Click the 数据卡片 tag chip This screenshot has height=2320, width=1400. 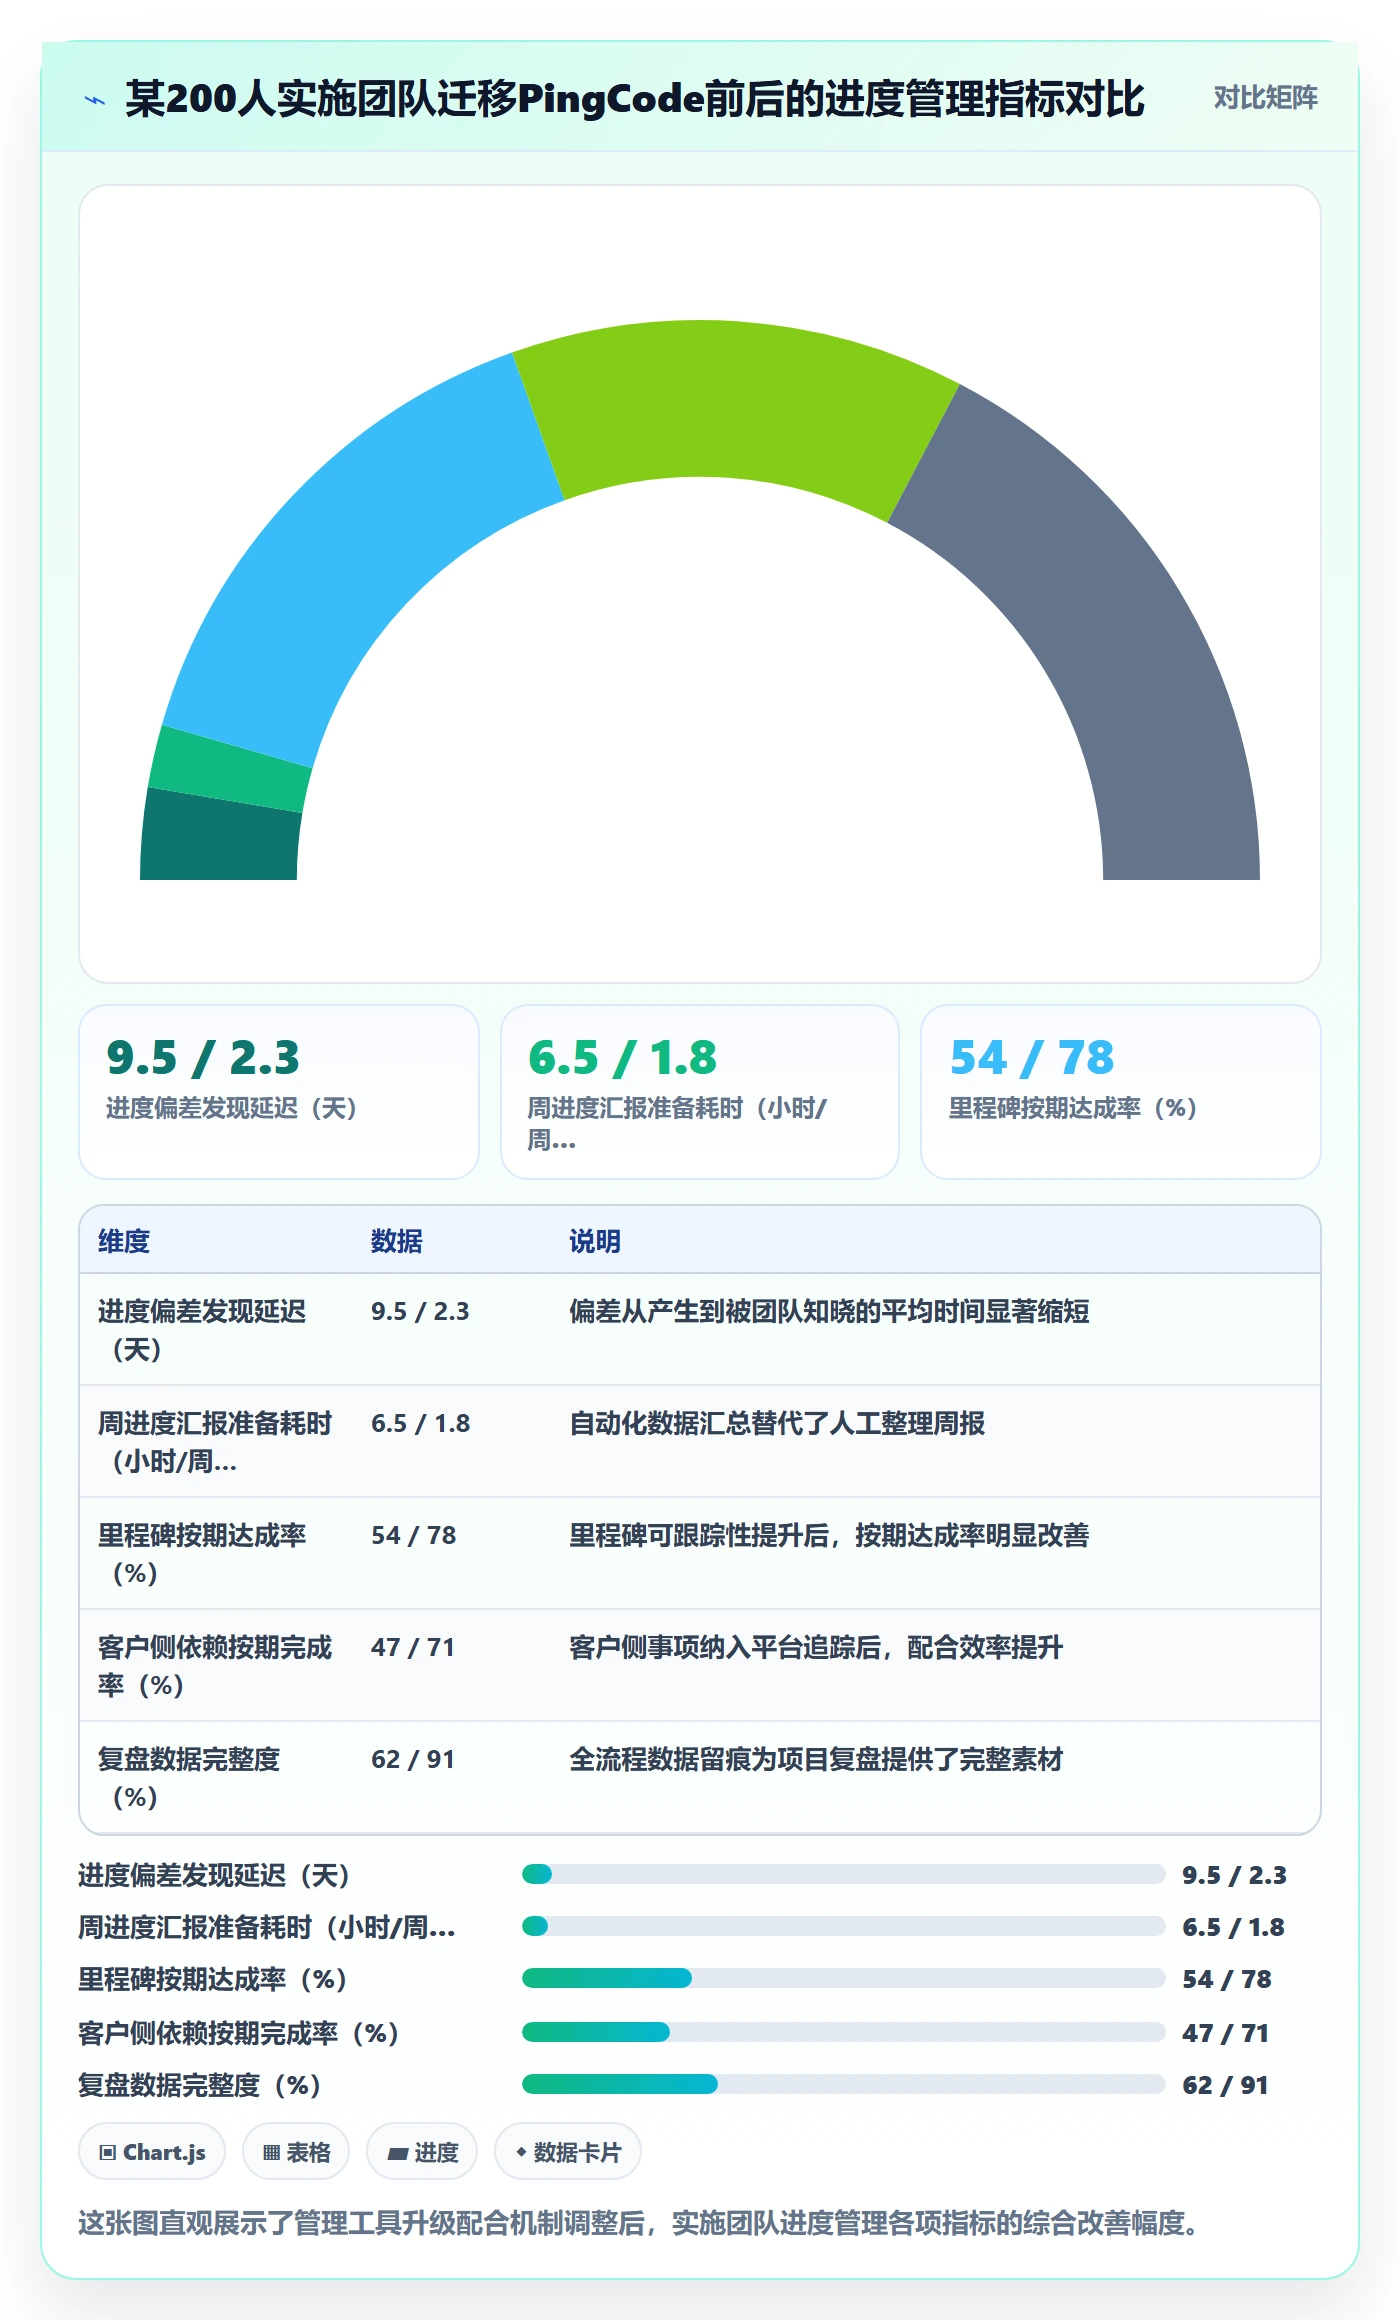coord(568,2152)
